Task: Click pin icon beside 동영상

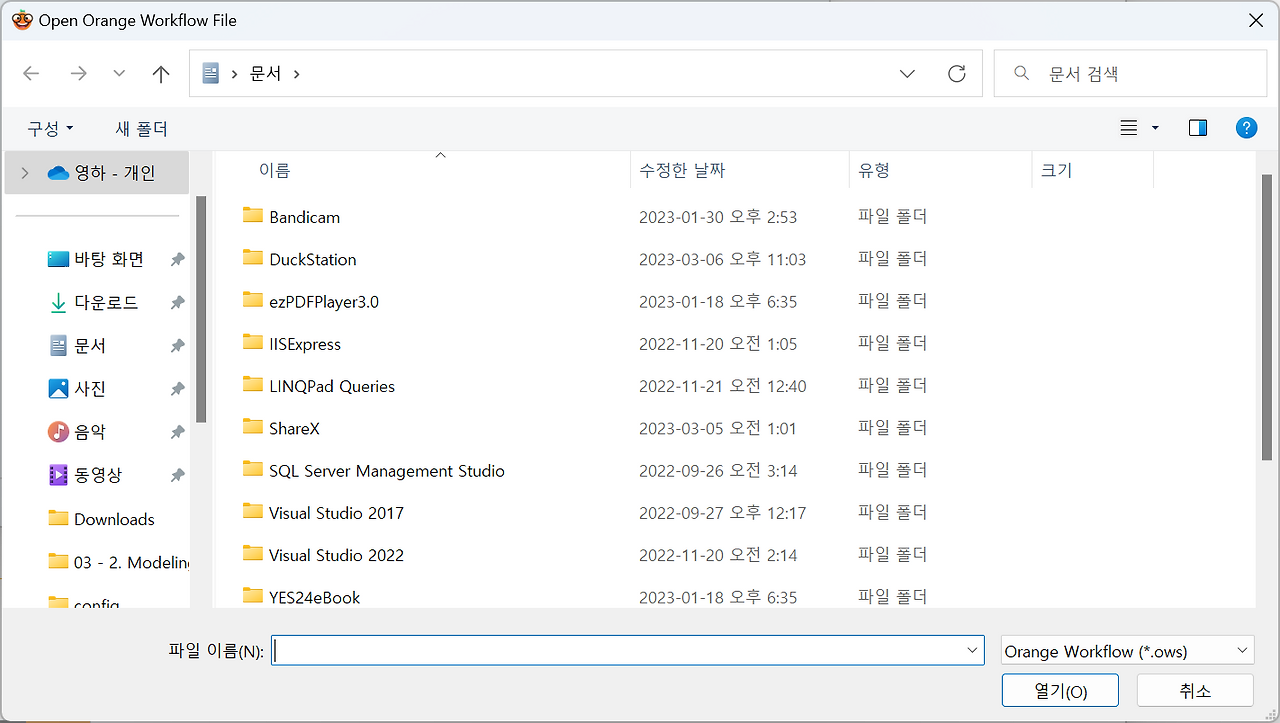Action: tap(177, 476)
